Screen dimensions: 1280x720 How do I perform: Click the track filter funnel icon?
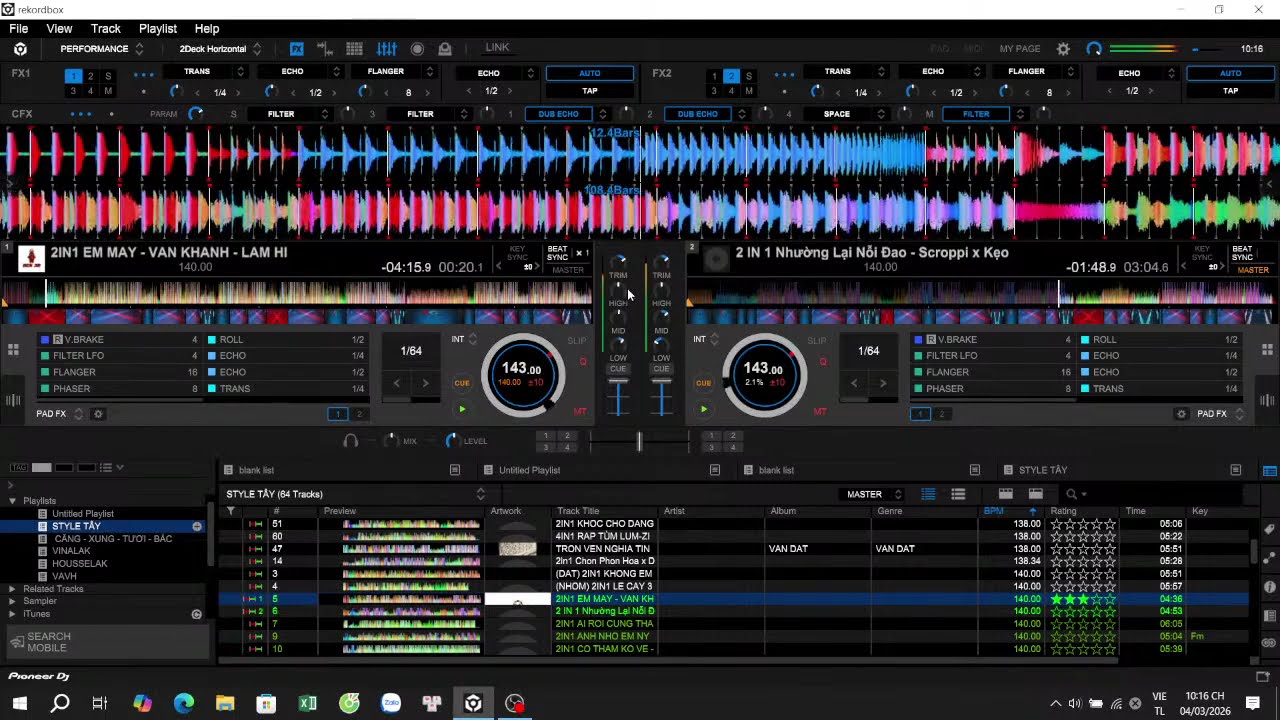click(x=231, y=511)
